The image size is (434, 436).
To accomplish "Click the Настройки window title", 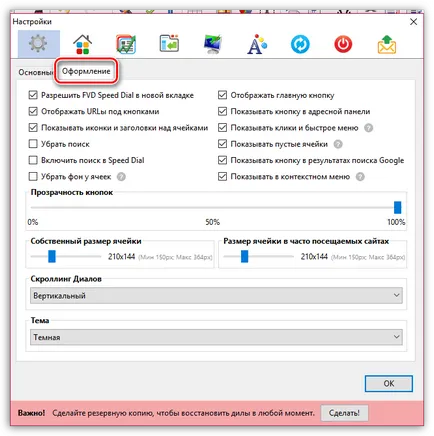I will coord(32,22).
